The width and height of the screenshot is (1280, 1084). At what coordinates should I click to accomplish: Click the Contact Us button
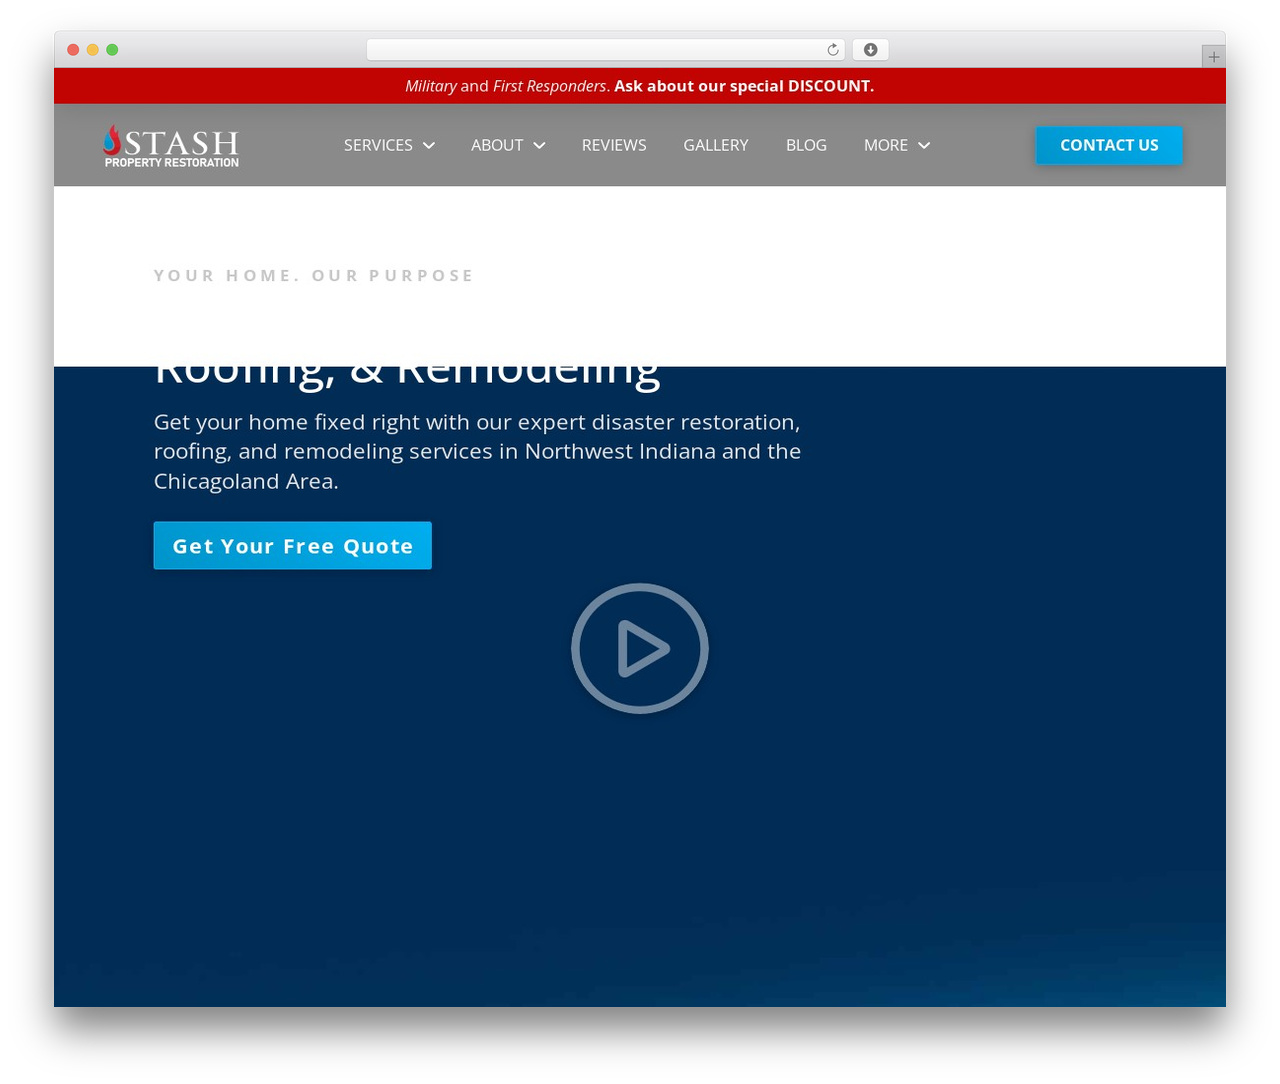[x=1109, y=145]
